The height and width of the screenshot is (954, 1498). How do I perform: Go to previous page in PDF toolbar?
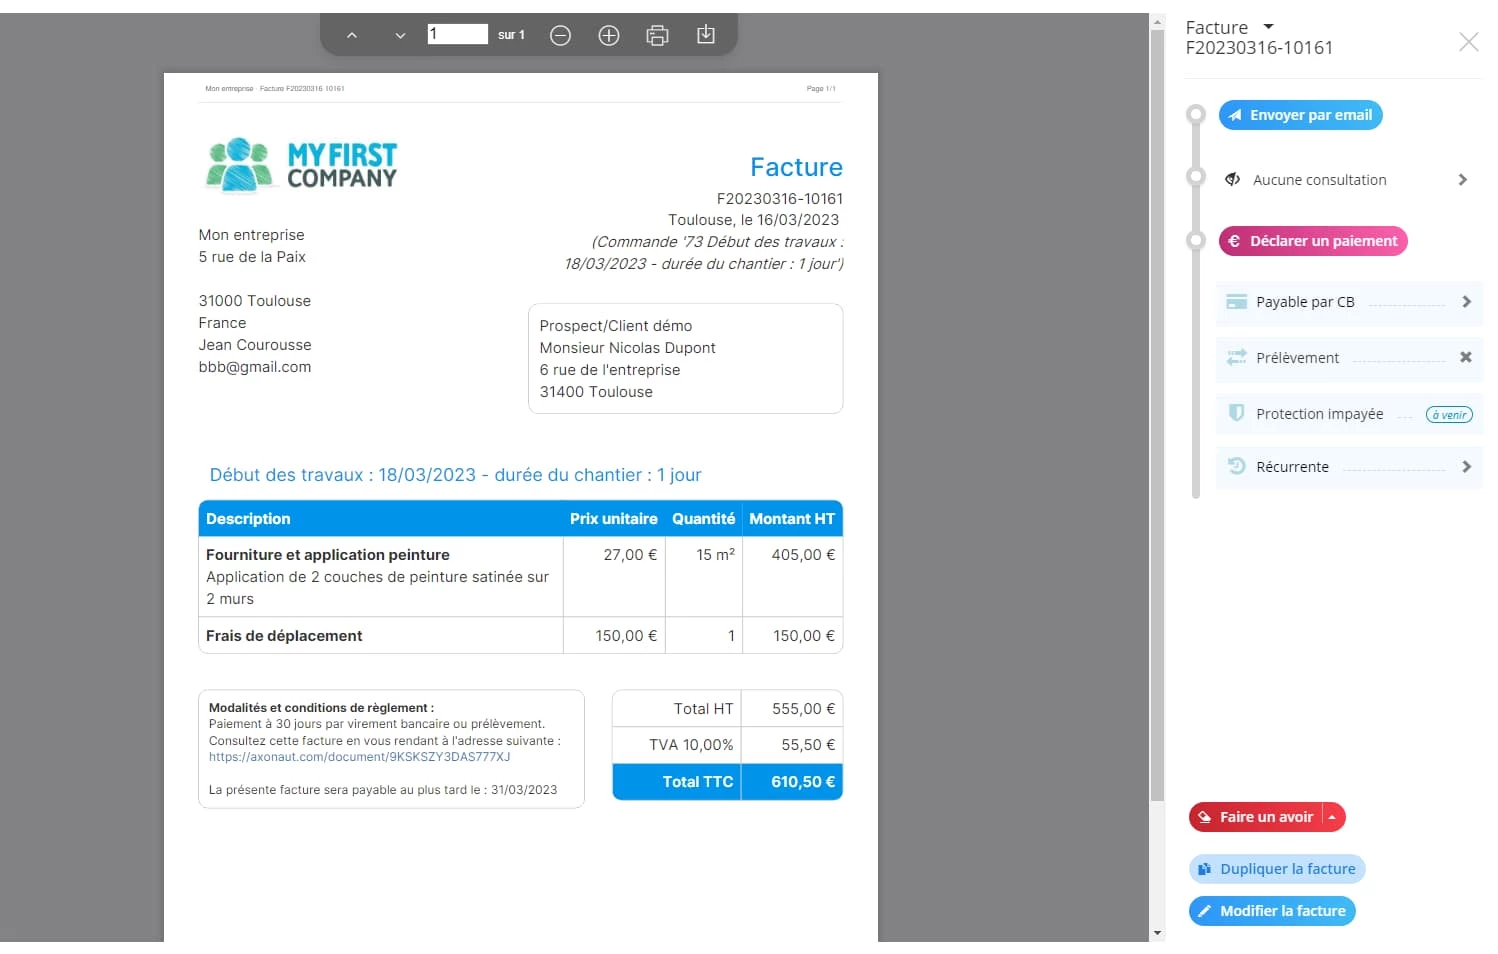pos(352,36)
